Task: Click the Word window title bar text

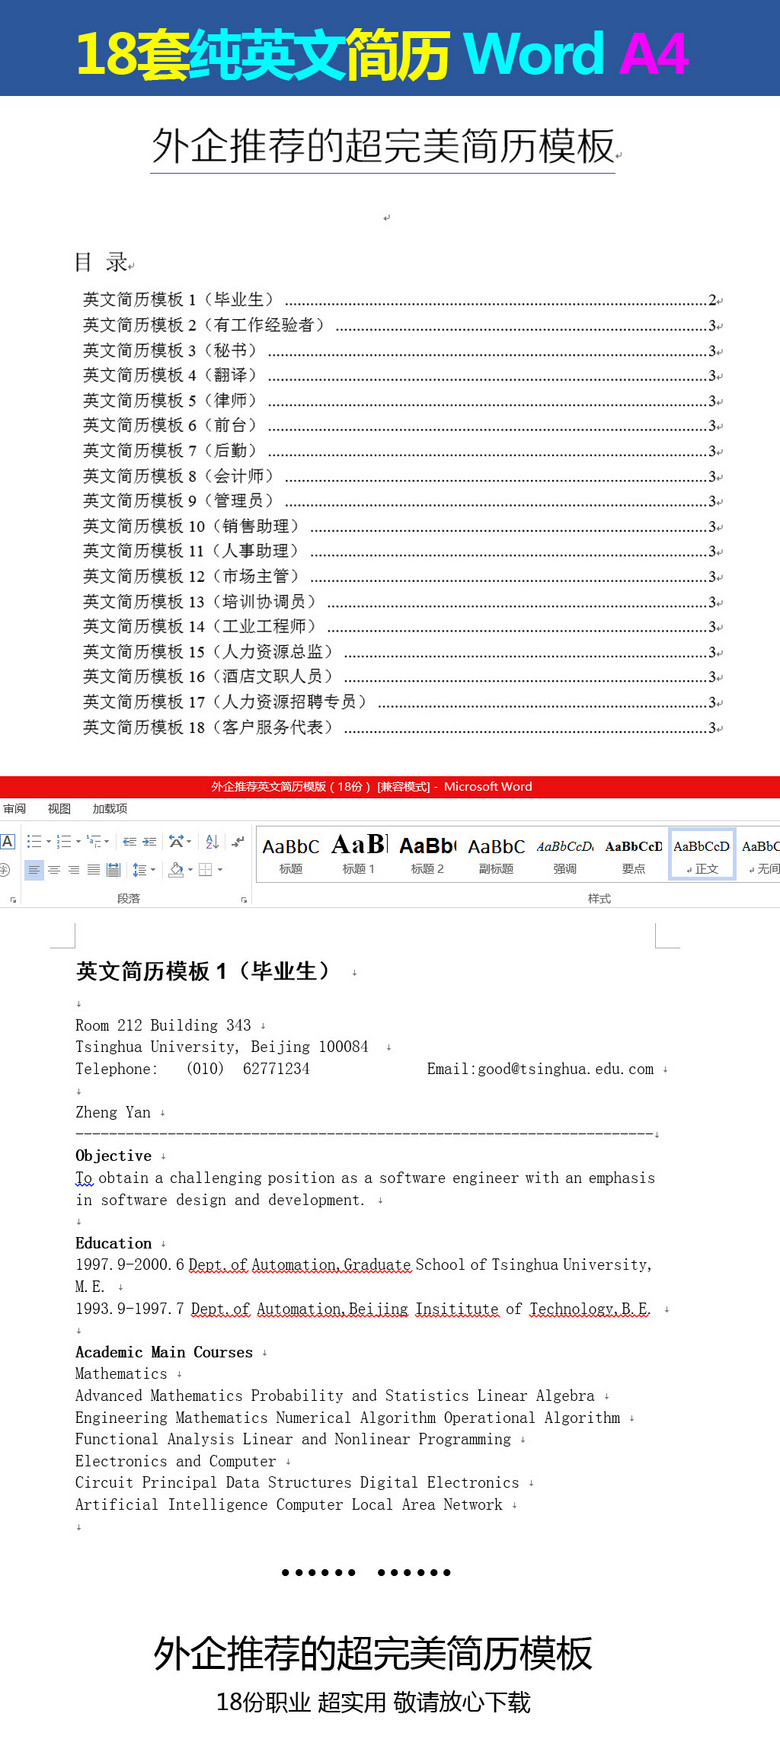Action: click(x=371, y=786)
